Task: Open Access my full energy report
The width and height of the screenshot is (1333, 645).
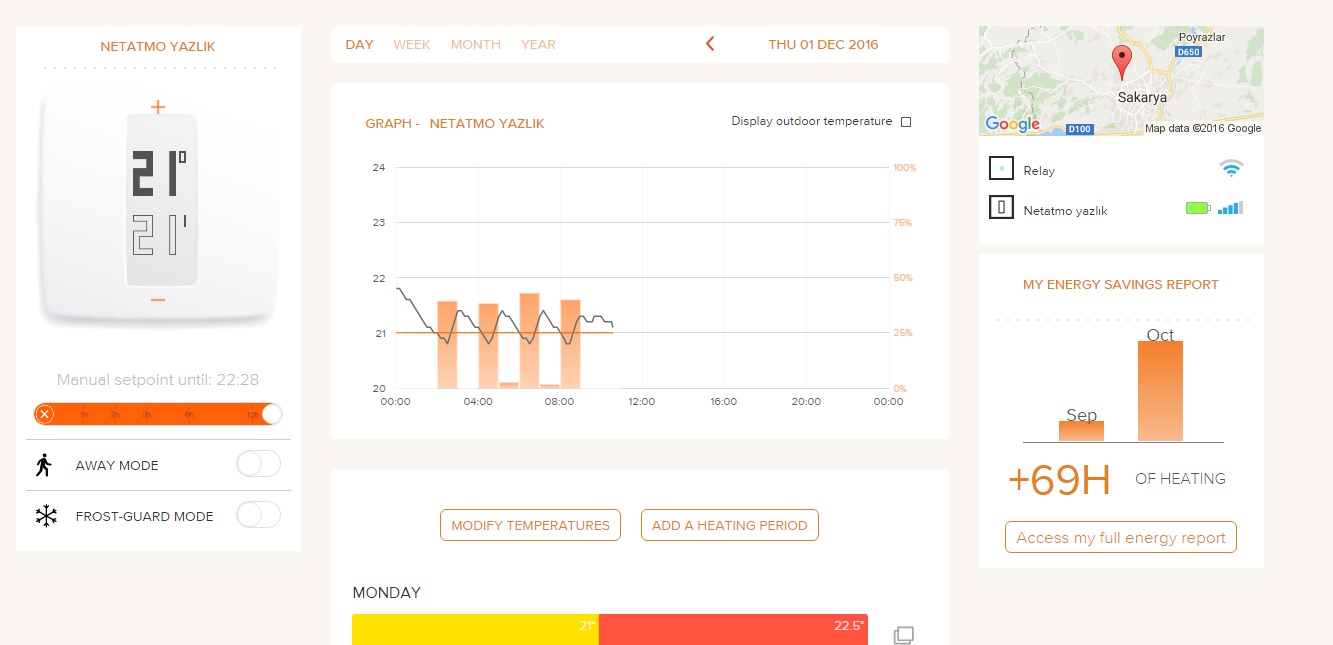Action: coord(1121,537)
